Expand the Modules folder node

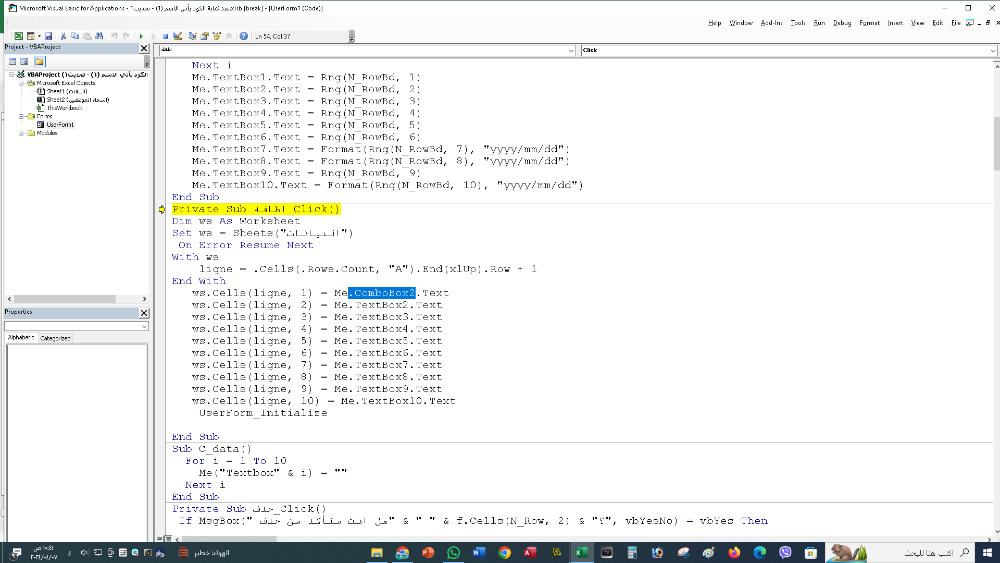(x=22, y=133)
